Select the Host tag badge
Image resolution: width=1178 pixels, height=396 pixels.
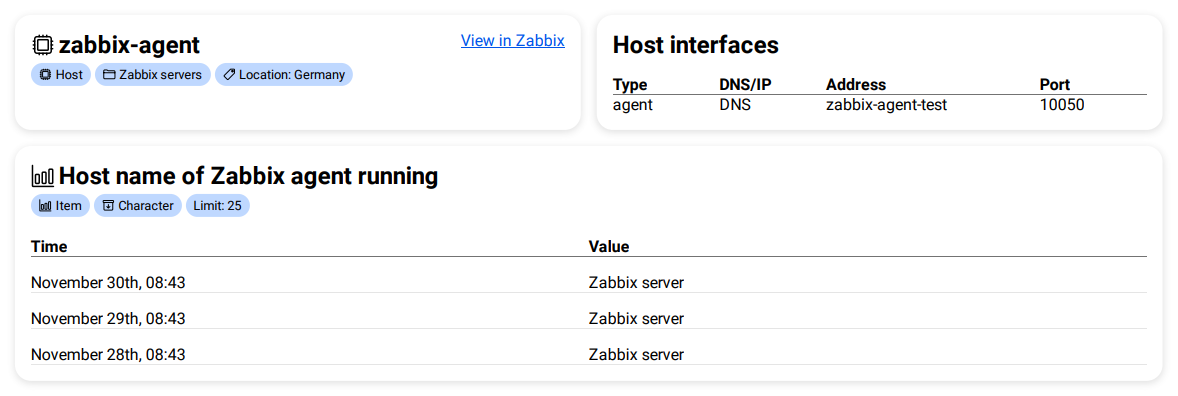(61, 74)
